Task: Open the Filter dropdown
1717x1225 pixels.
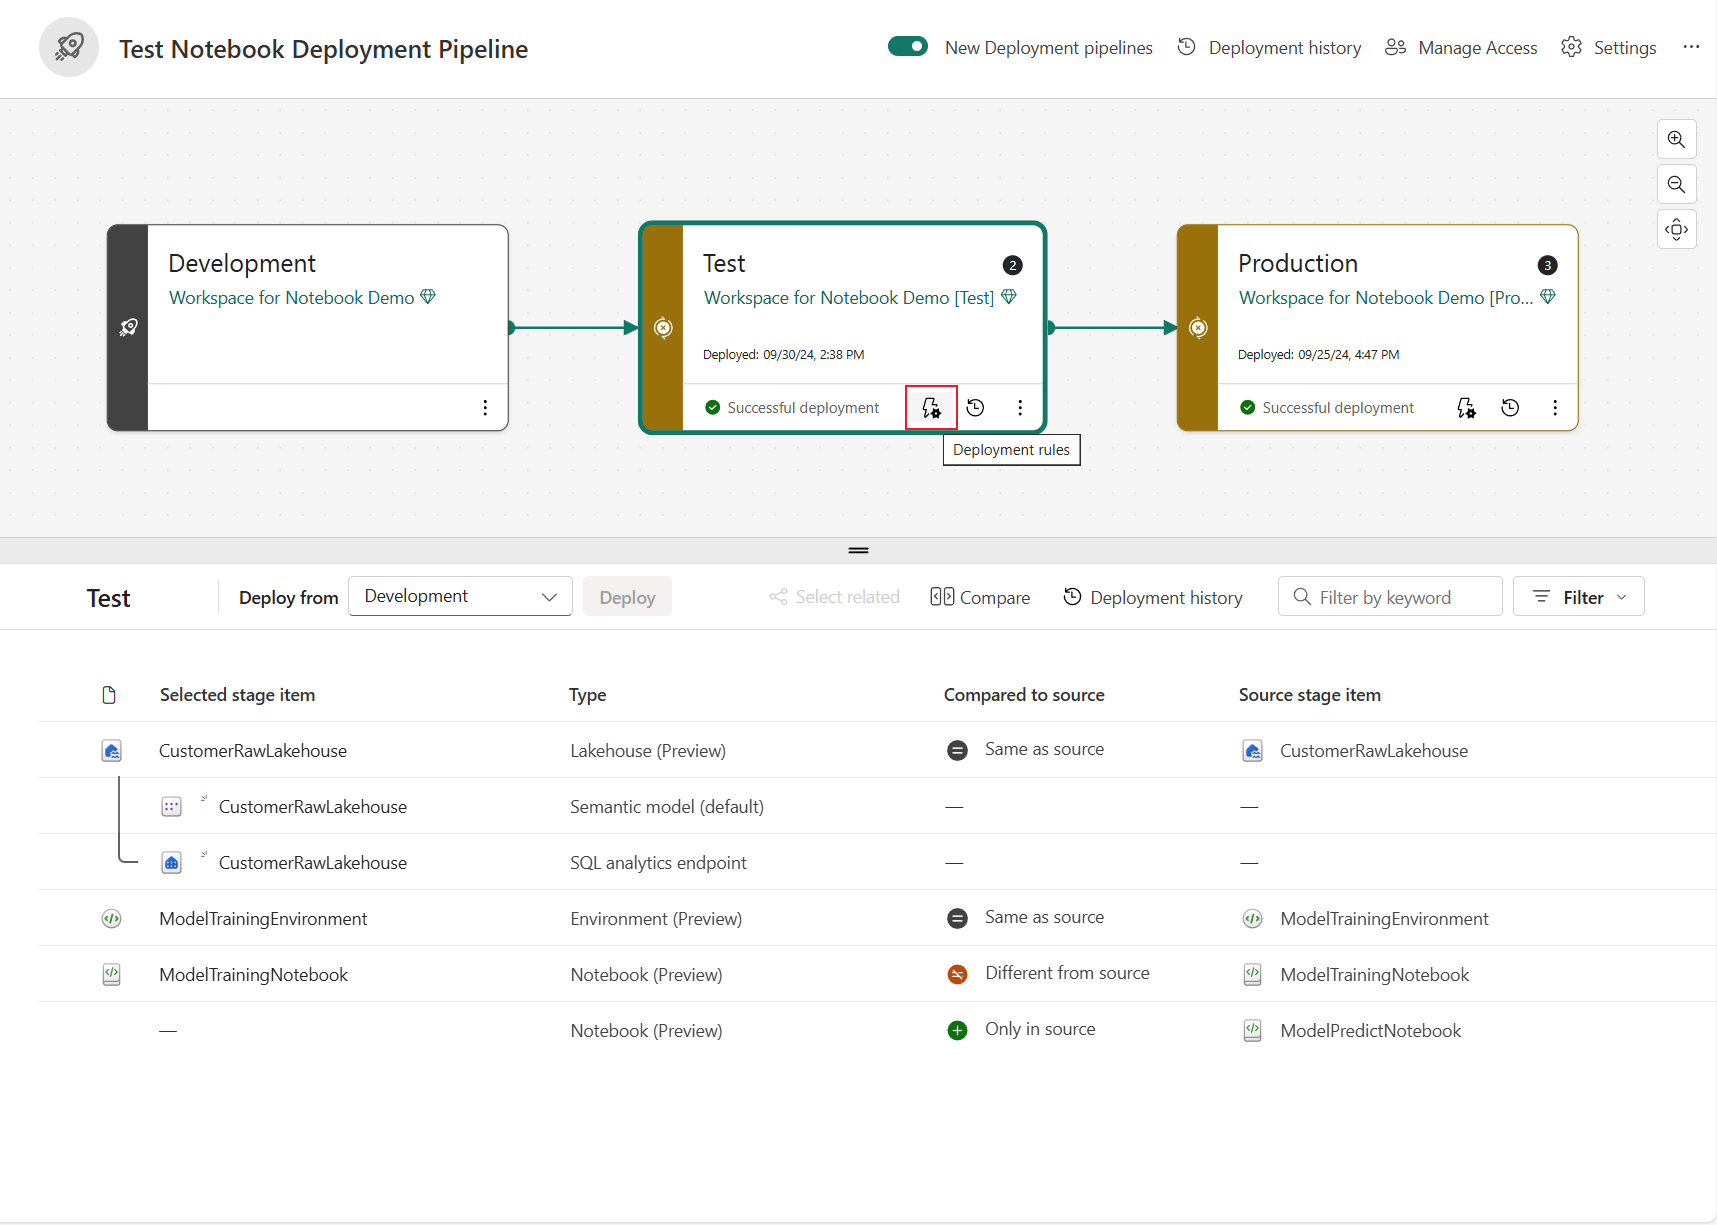Action: (x=1578, y=597)
